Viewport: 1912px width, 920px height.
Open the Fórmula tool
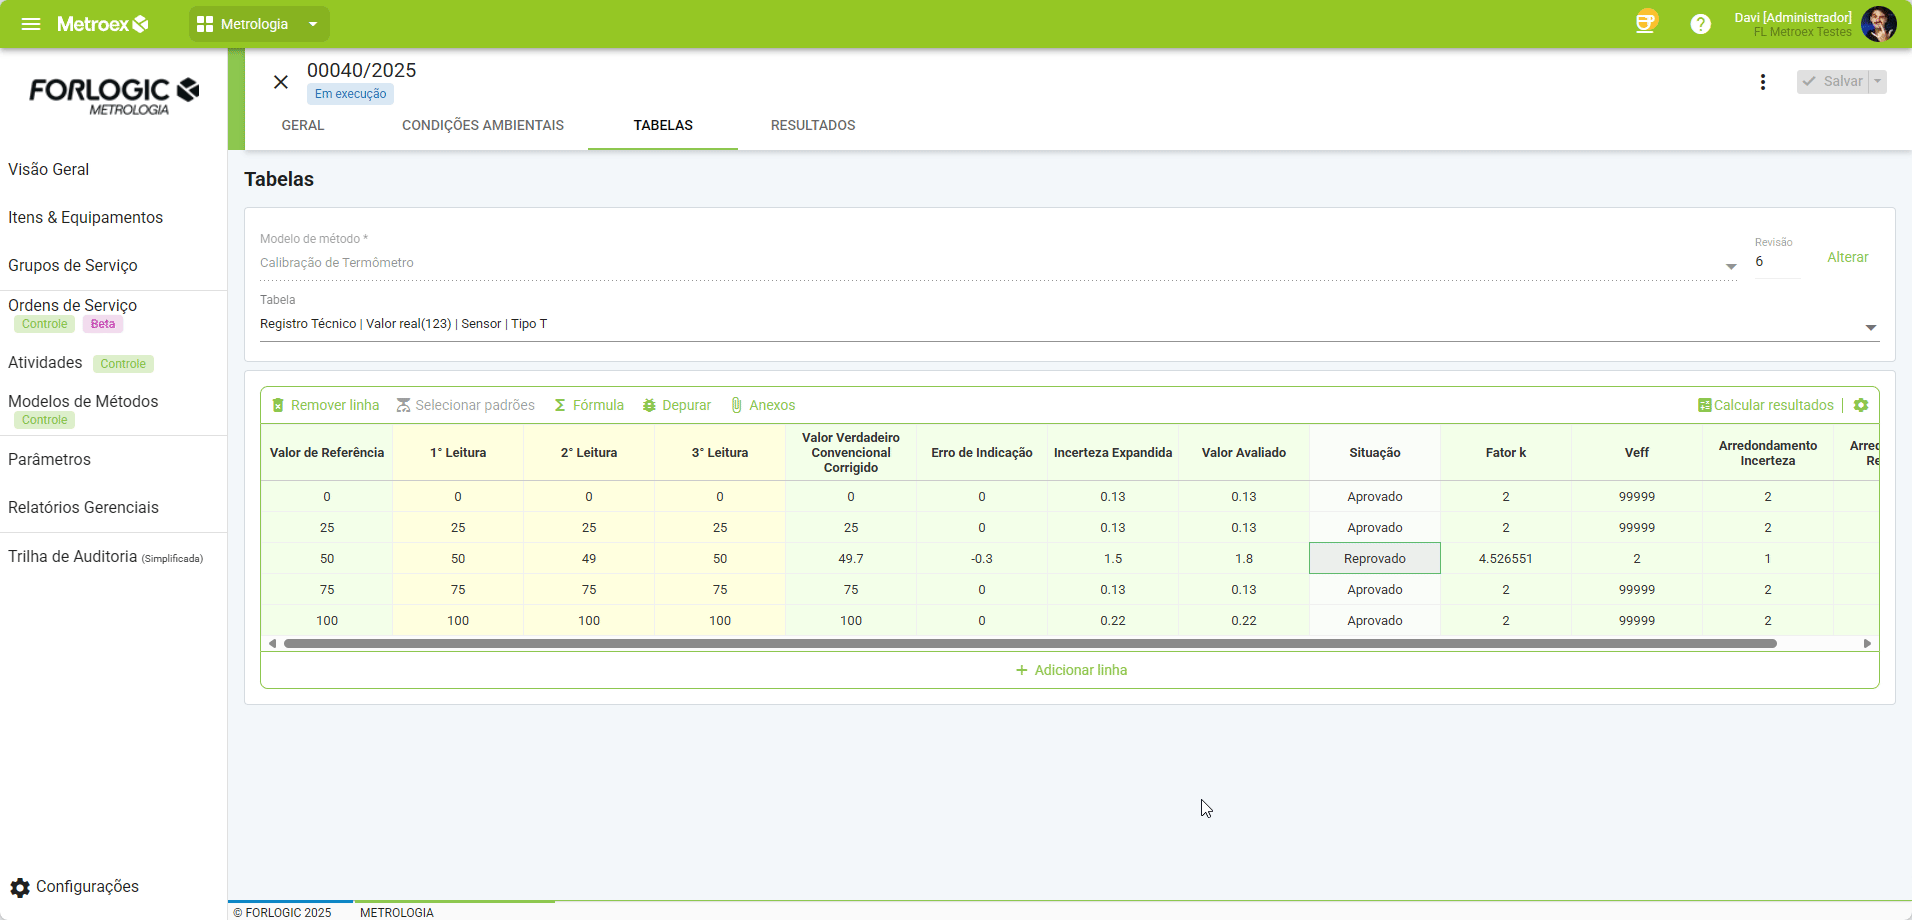pyautogui.click(x=589, y=405)
